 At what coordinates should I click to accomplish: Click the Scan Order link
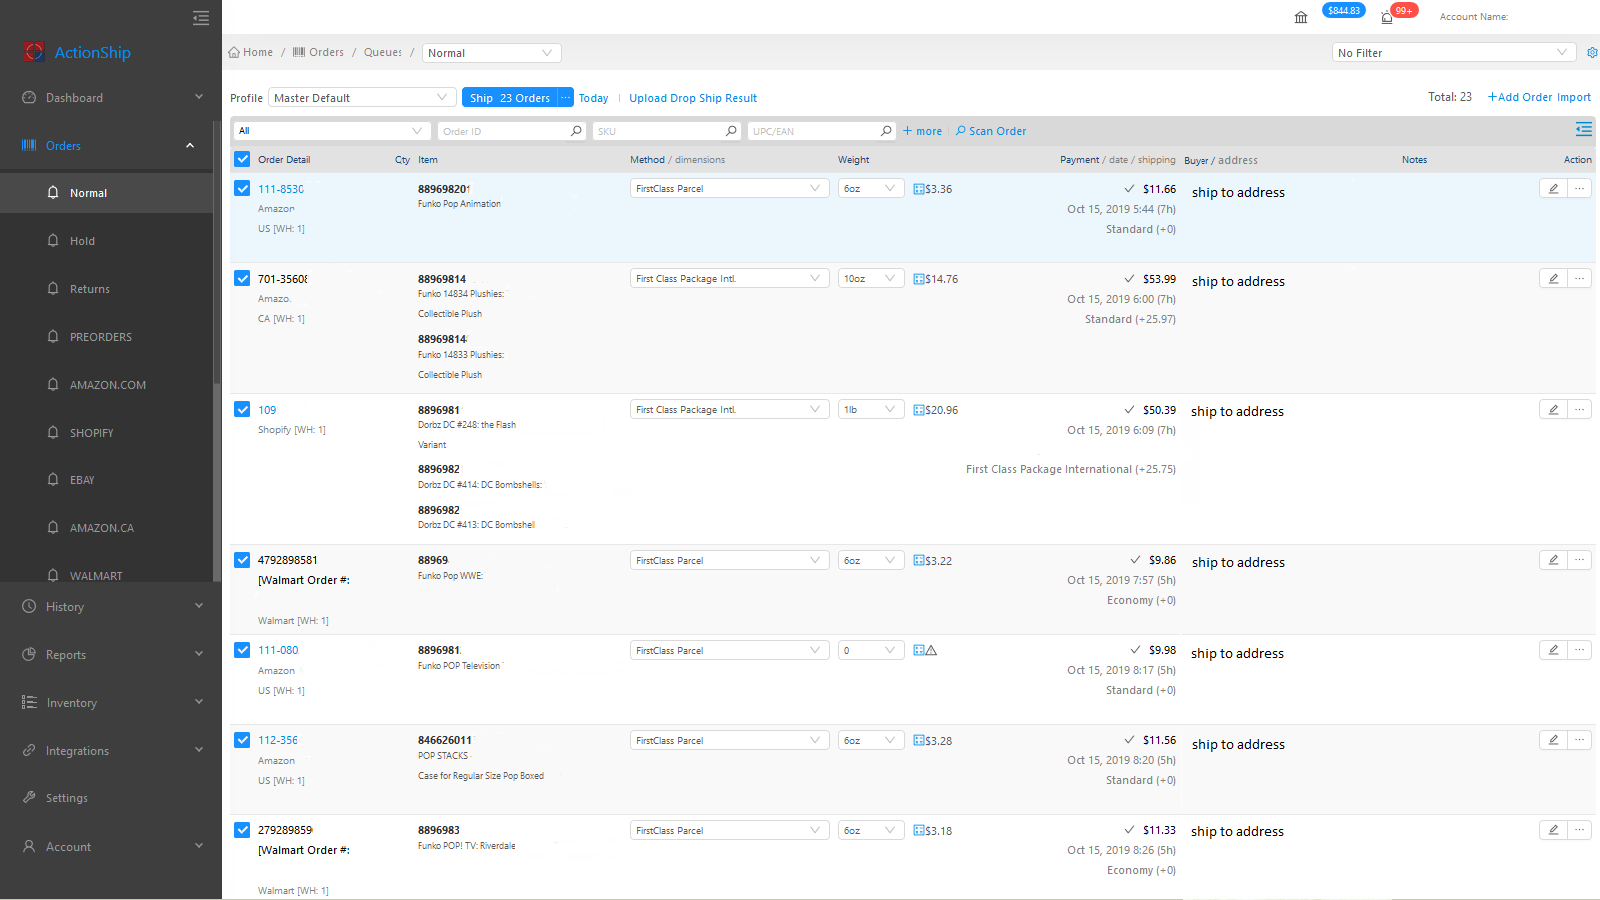991,131
